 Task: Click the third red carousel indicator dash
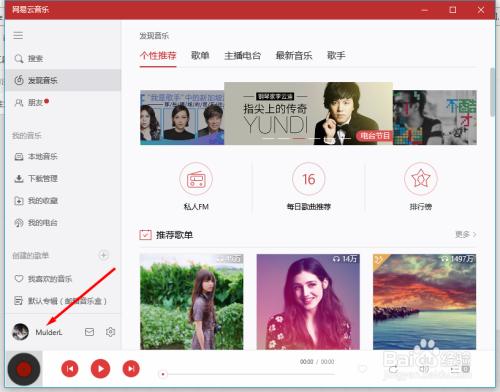coord(299,138)
